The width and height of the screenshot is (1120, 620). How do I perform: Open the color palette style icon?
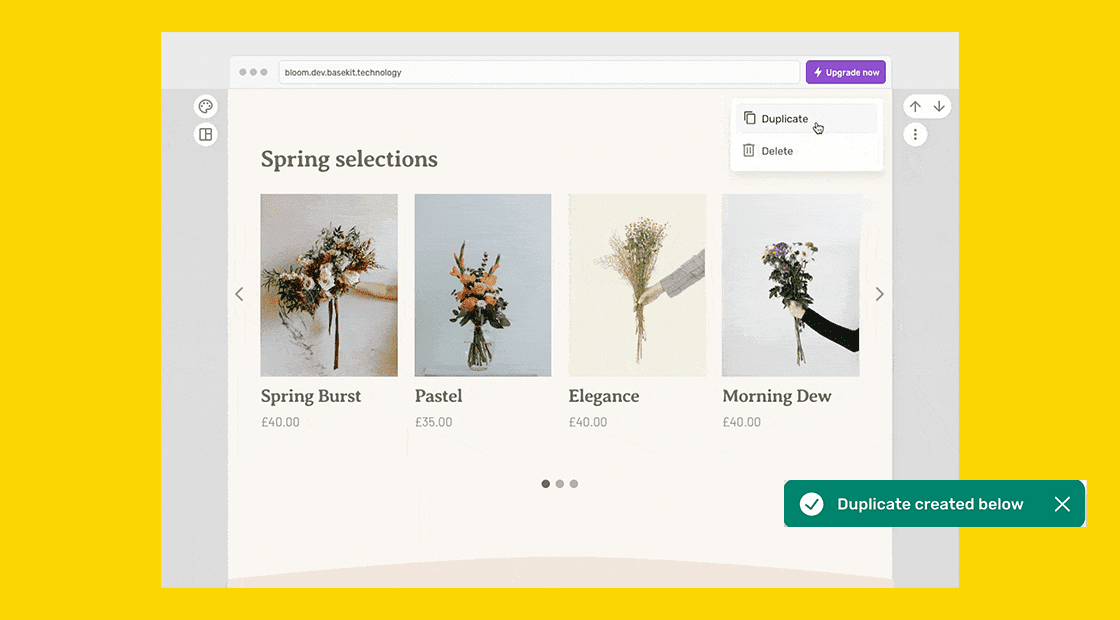pos(206,107)
